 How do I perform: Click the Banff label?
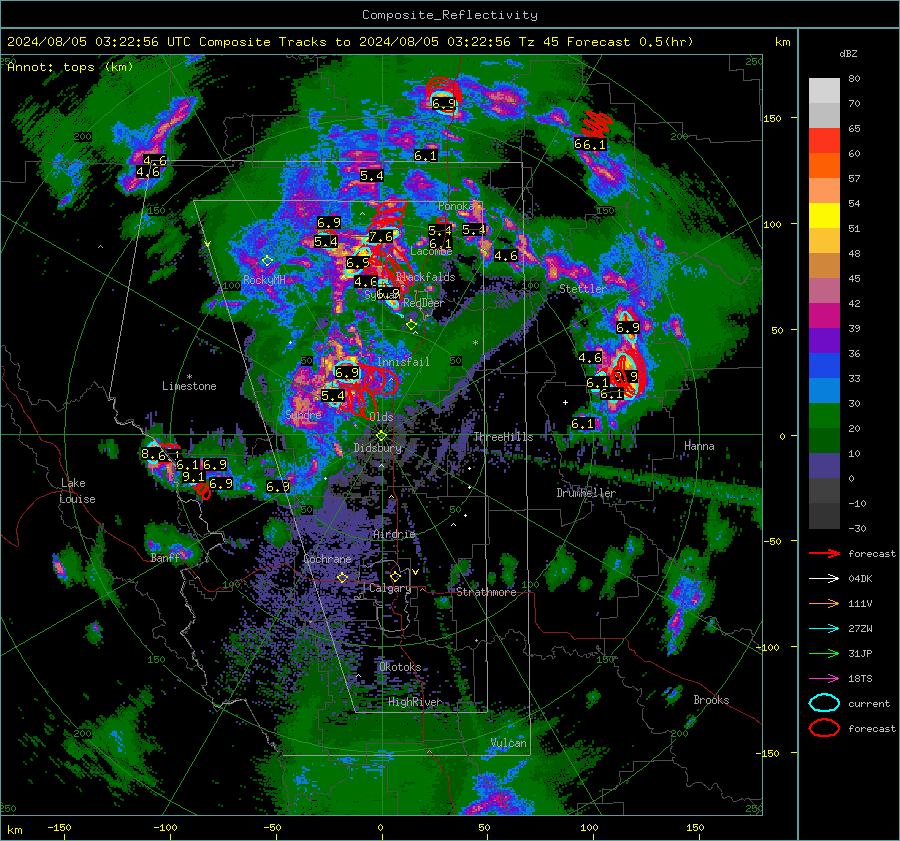pos(165,558)
